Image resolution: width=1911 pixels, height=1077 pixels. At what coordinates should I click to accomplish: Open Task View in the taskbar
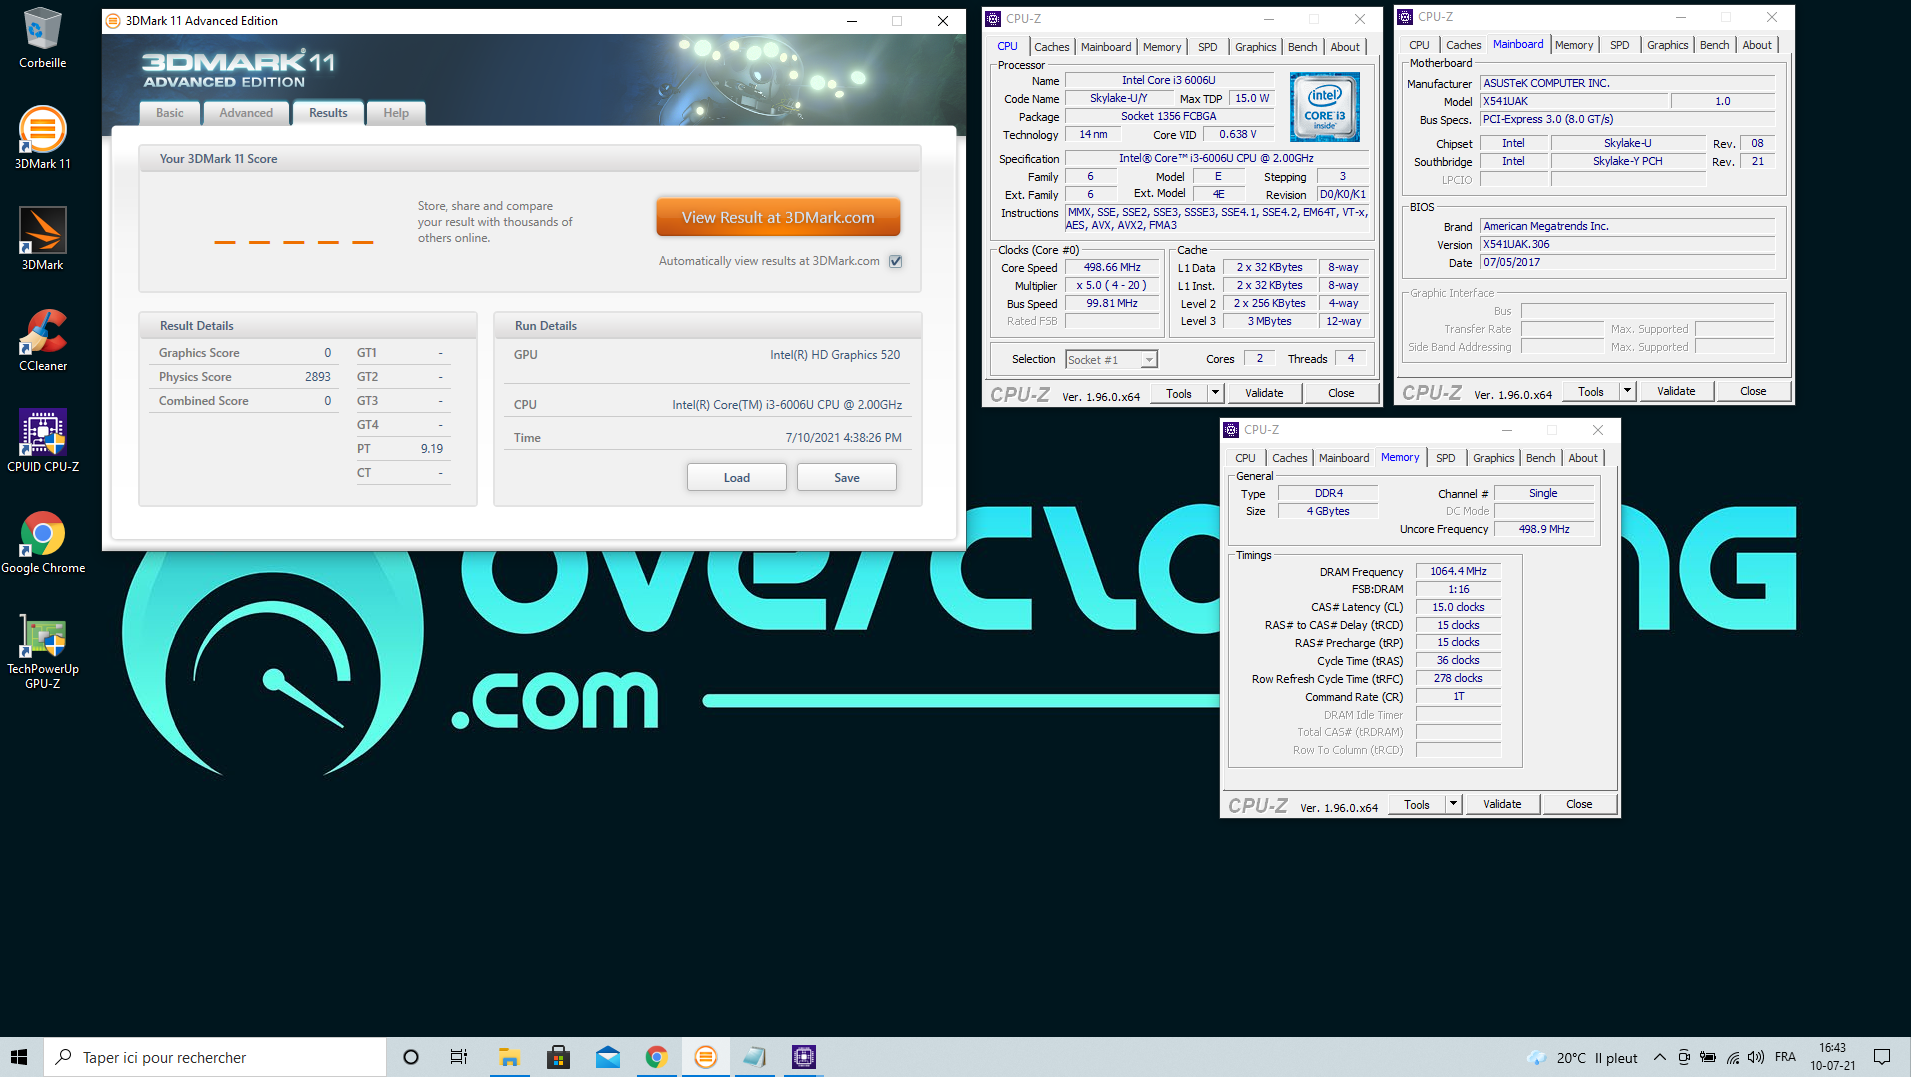(458, 1057)
